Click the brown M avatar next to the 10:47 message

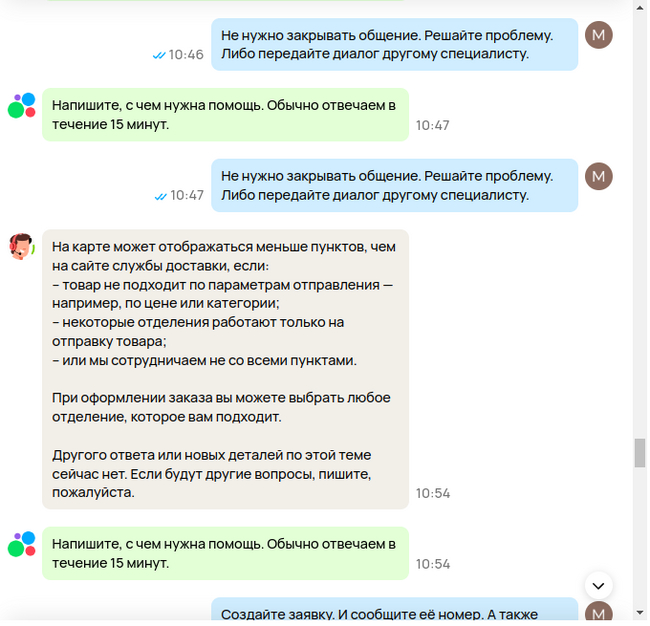click(601, 177)
